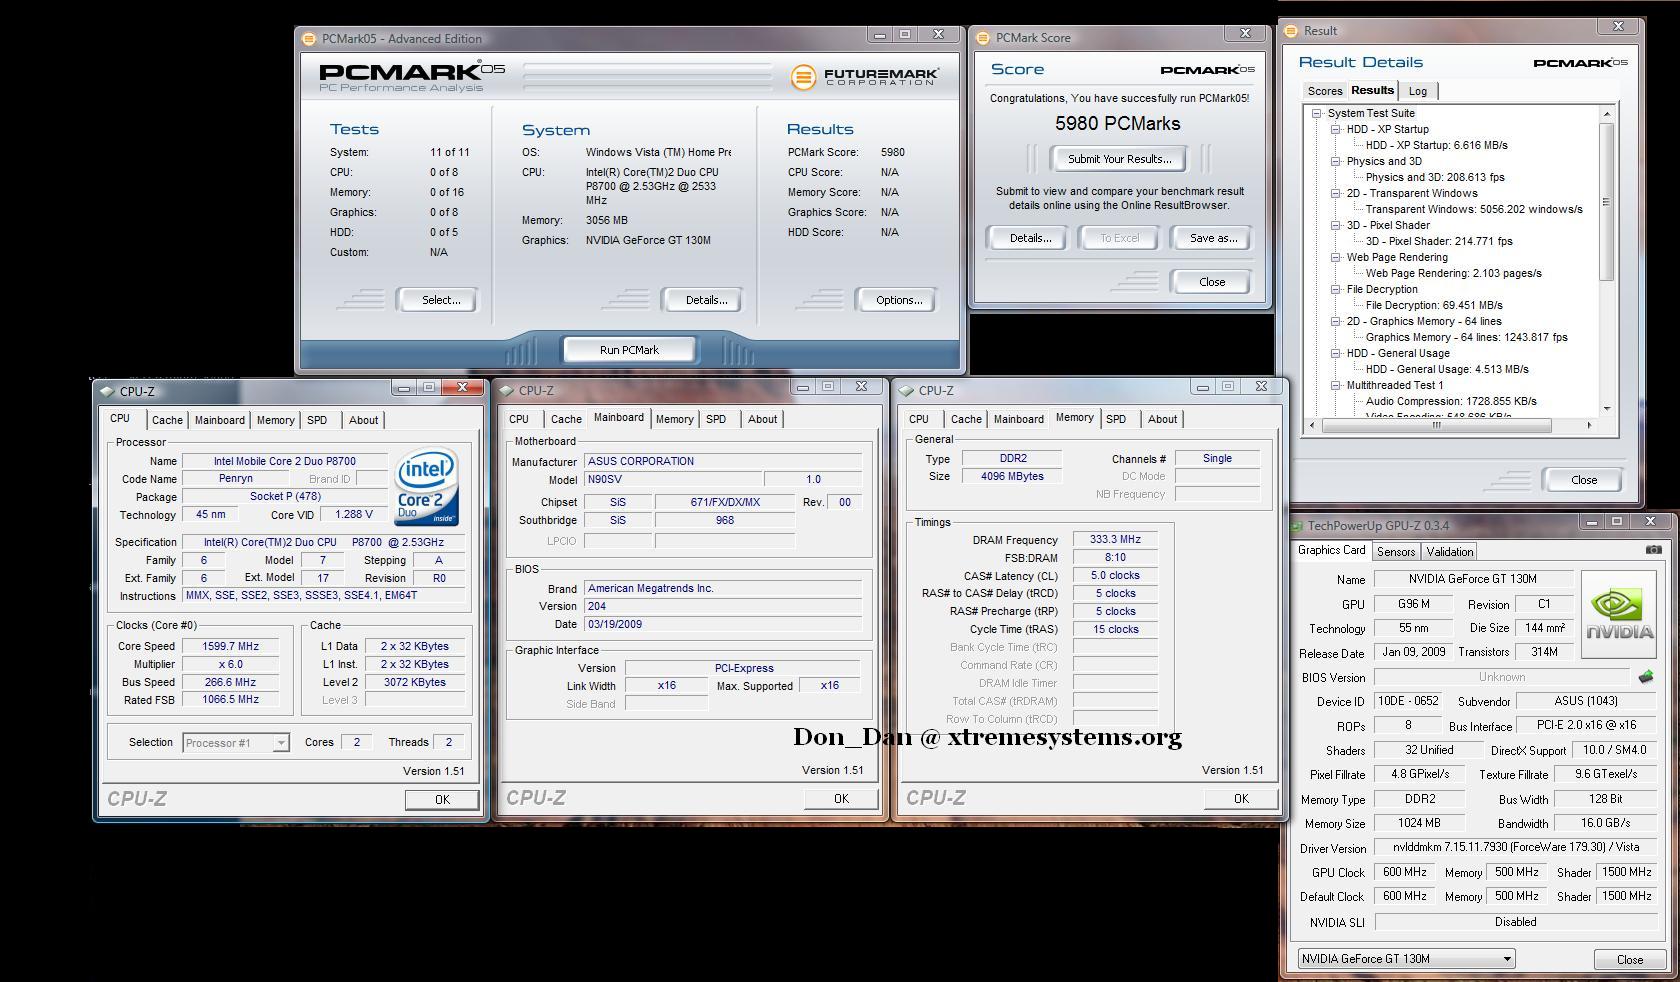
Task: Click the title icon of CPU-Z Memory window
Action: click(x=907, y=391)
